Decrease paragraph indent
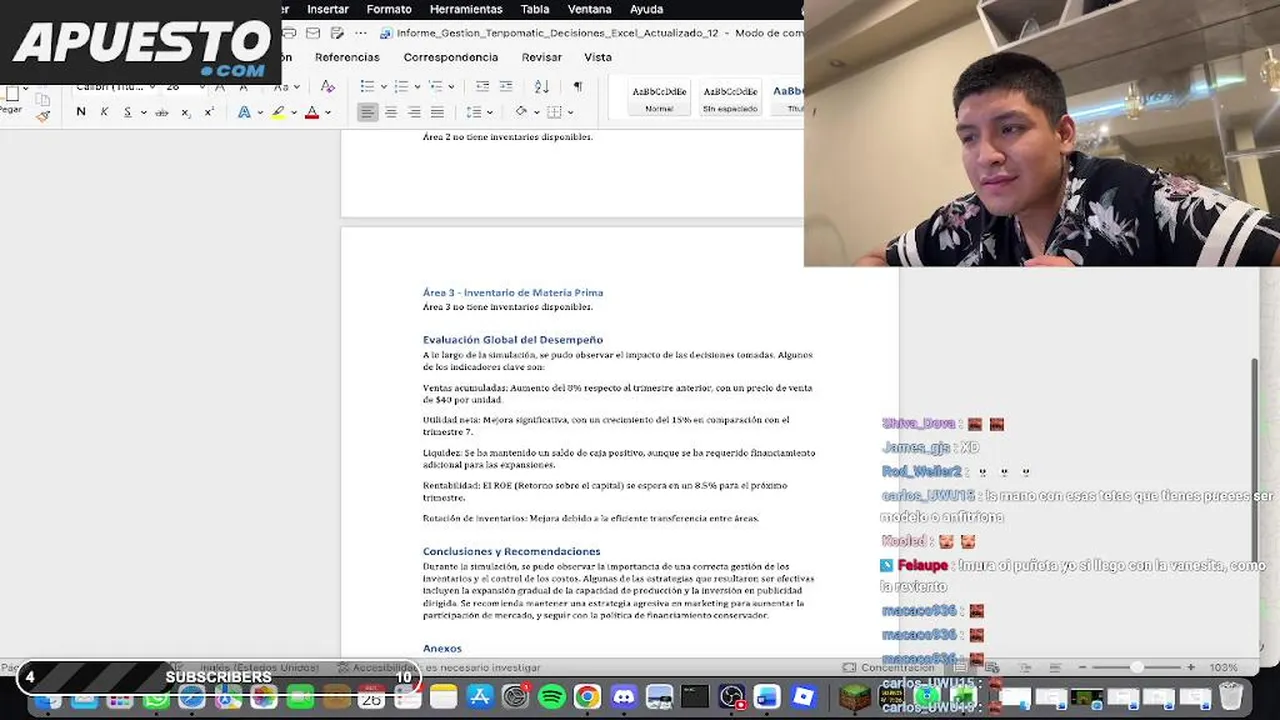 click(x=482, y=87)
